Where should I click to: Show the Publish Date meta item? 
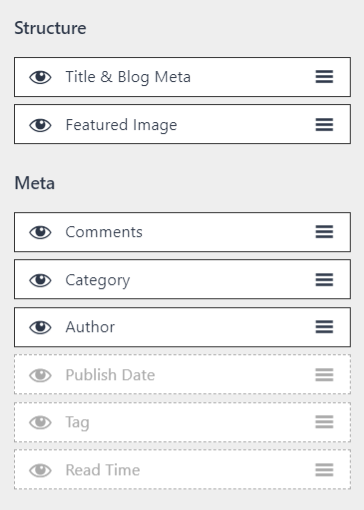(40, 375)
